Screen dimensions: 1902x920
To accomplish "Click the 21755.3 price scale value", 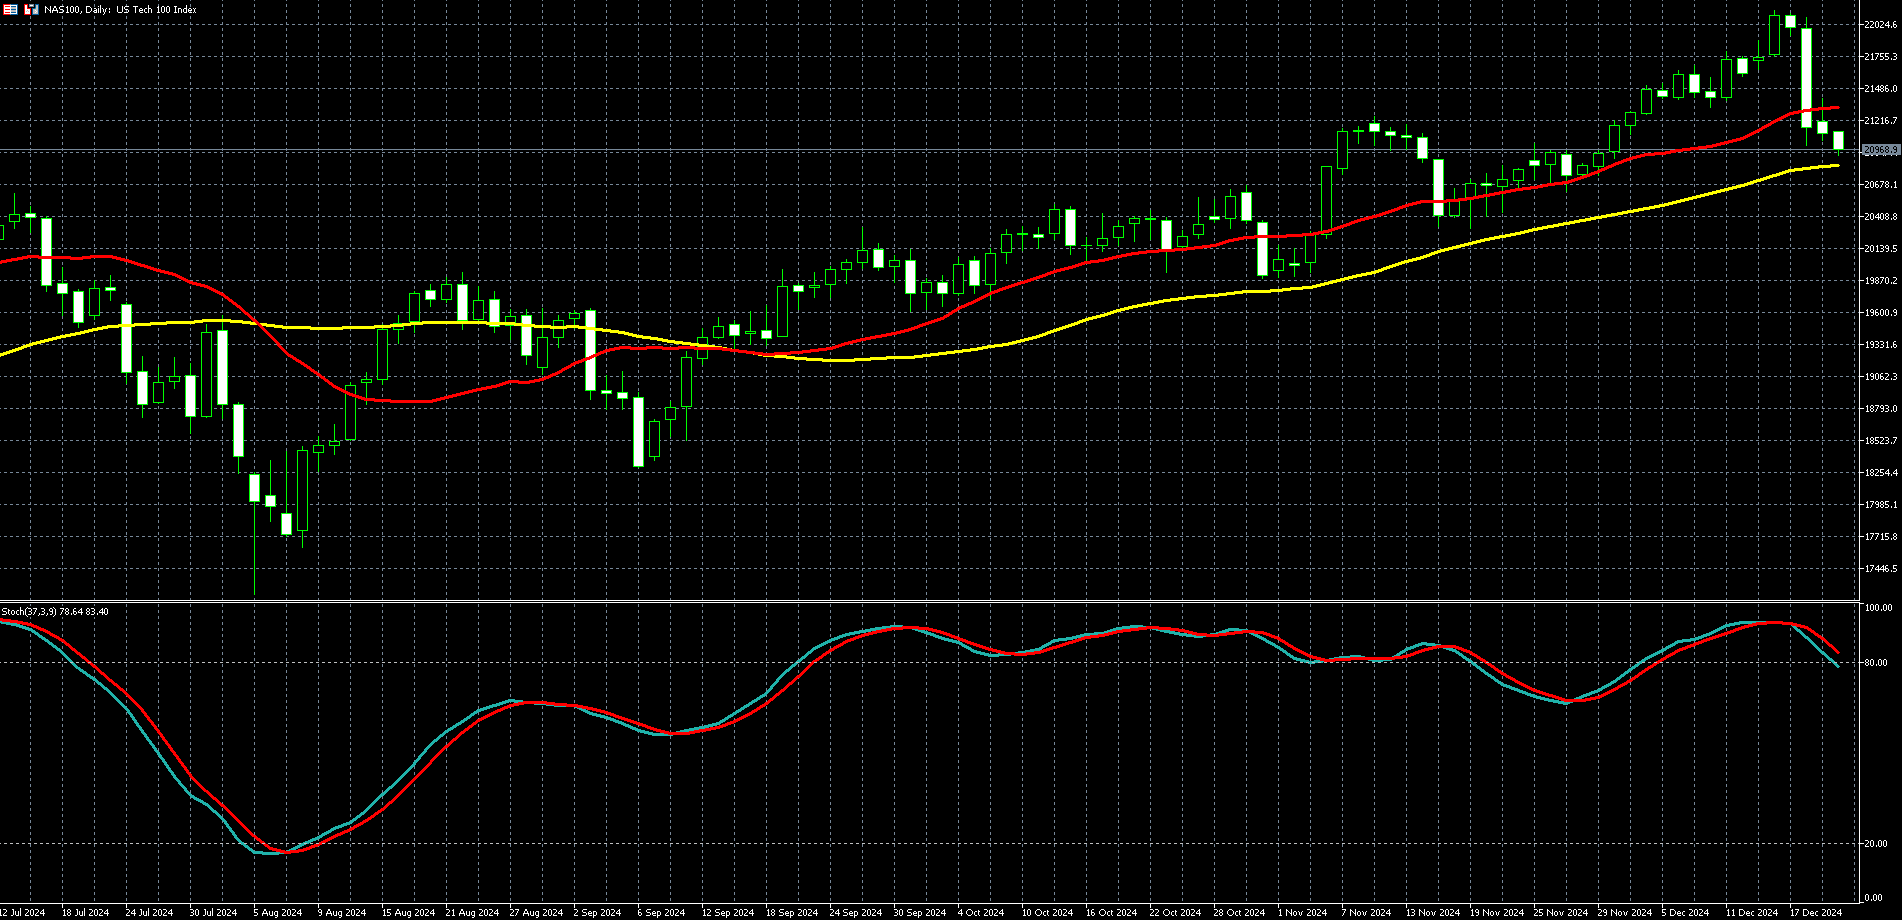I will (x=1881, y=57).
